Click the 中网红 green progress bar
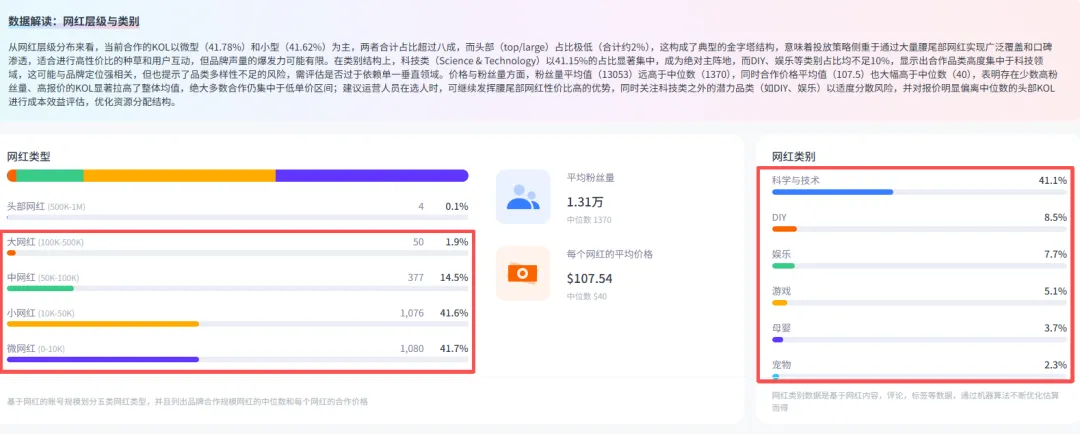This screenshot has height=434, width=1080. (40, 289)
